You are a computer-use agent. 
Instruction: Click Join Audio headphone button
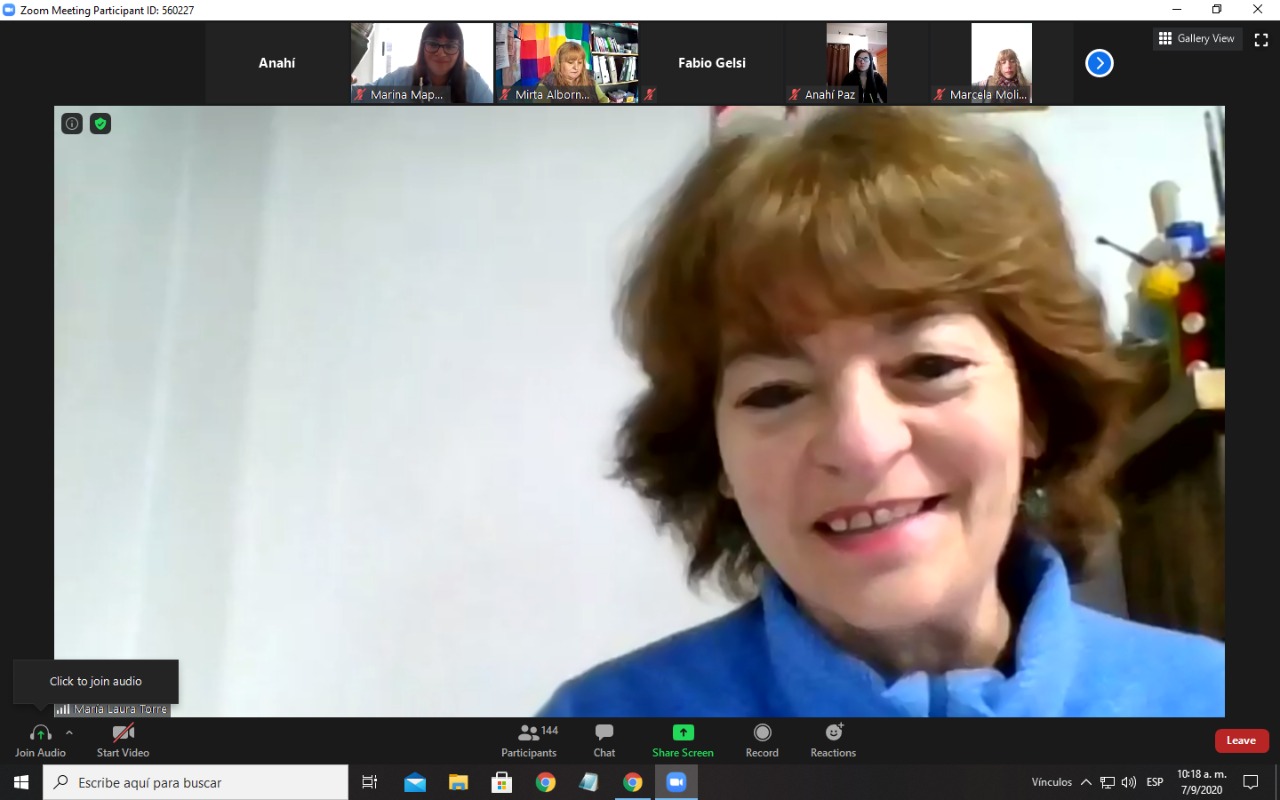(40, 740)
